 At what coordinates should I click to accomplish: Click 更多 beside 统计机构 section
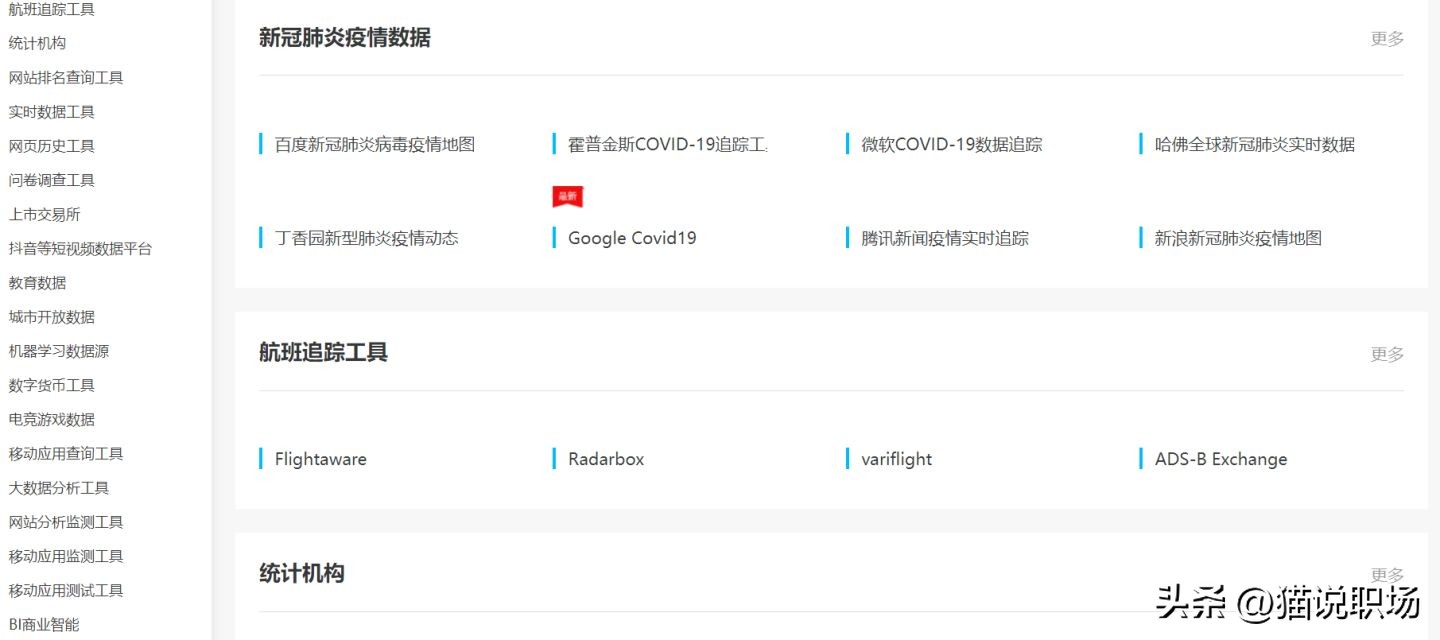click(x=1386, y=573)
